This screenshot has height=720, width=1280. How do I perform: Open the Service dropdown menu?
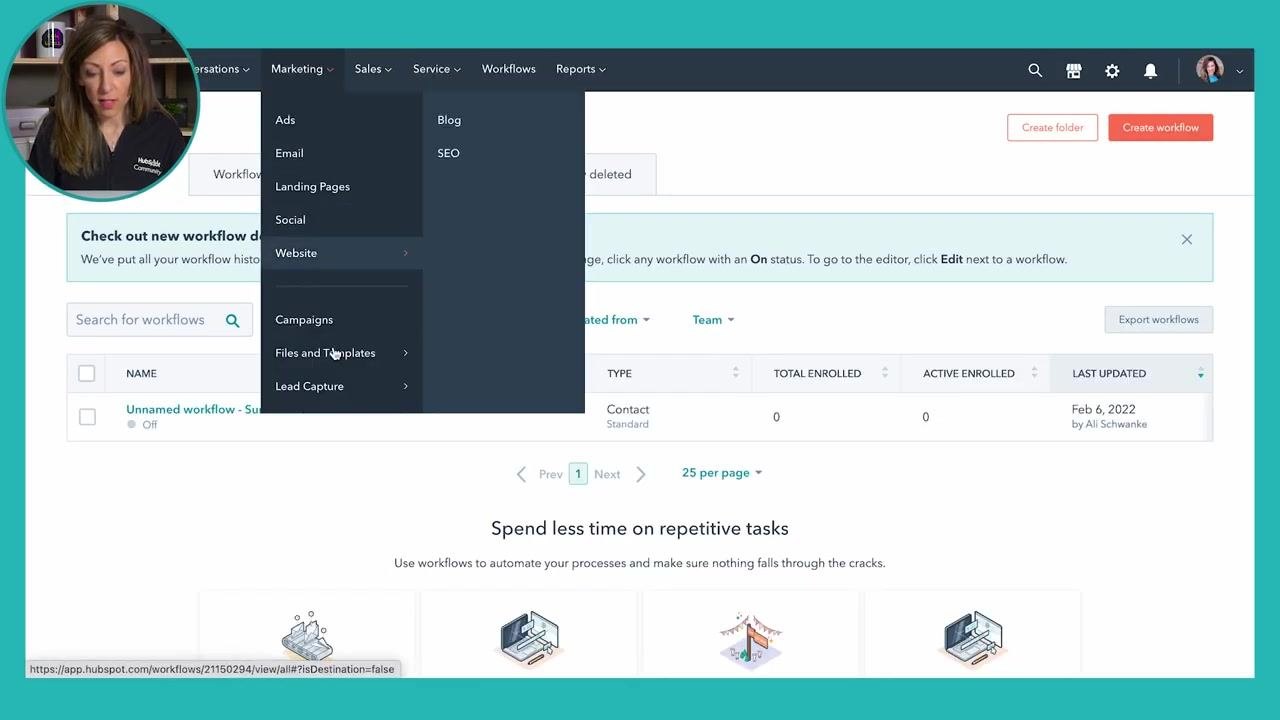437,69
